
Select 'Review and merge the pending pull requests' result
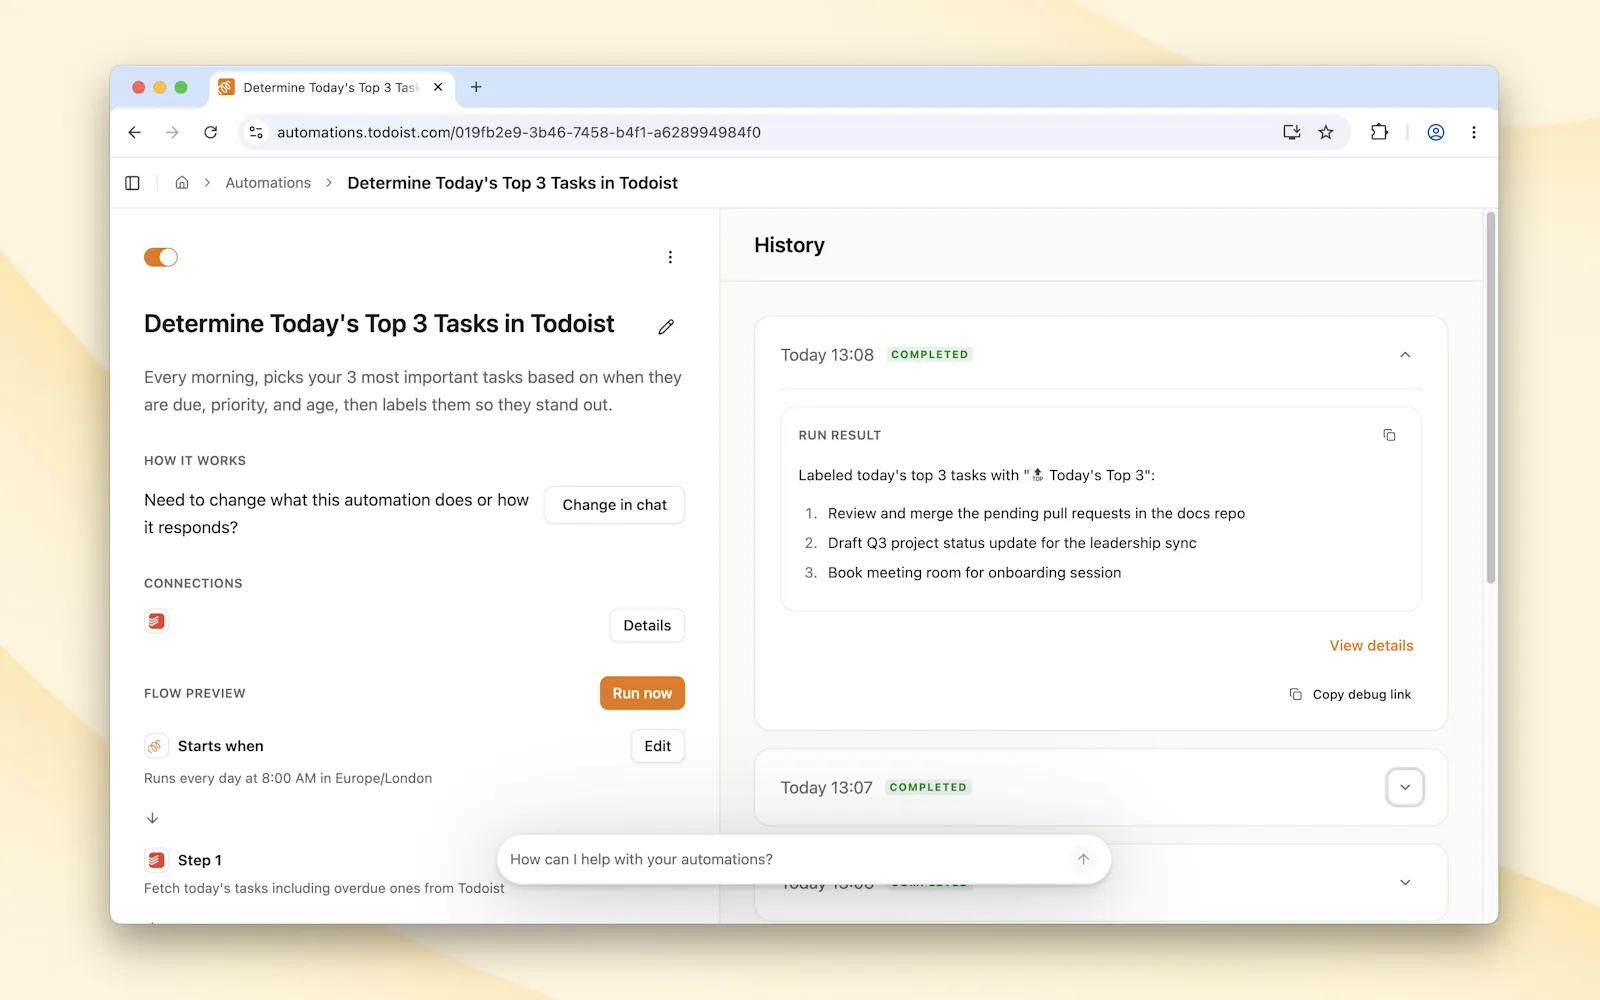(x=1036, y=513)
